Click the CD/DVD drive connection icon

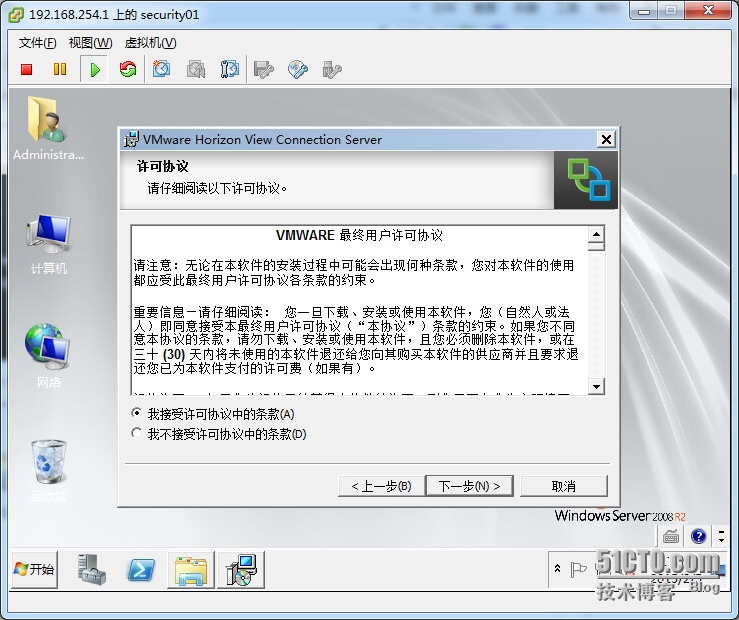click(298, 70)
